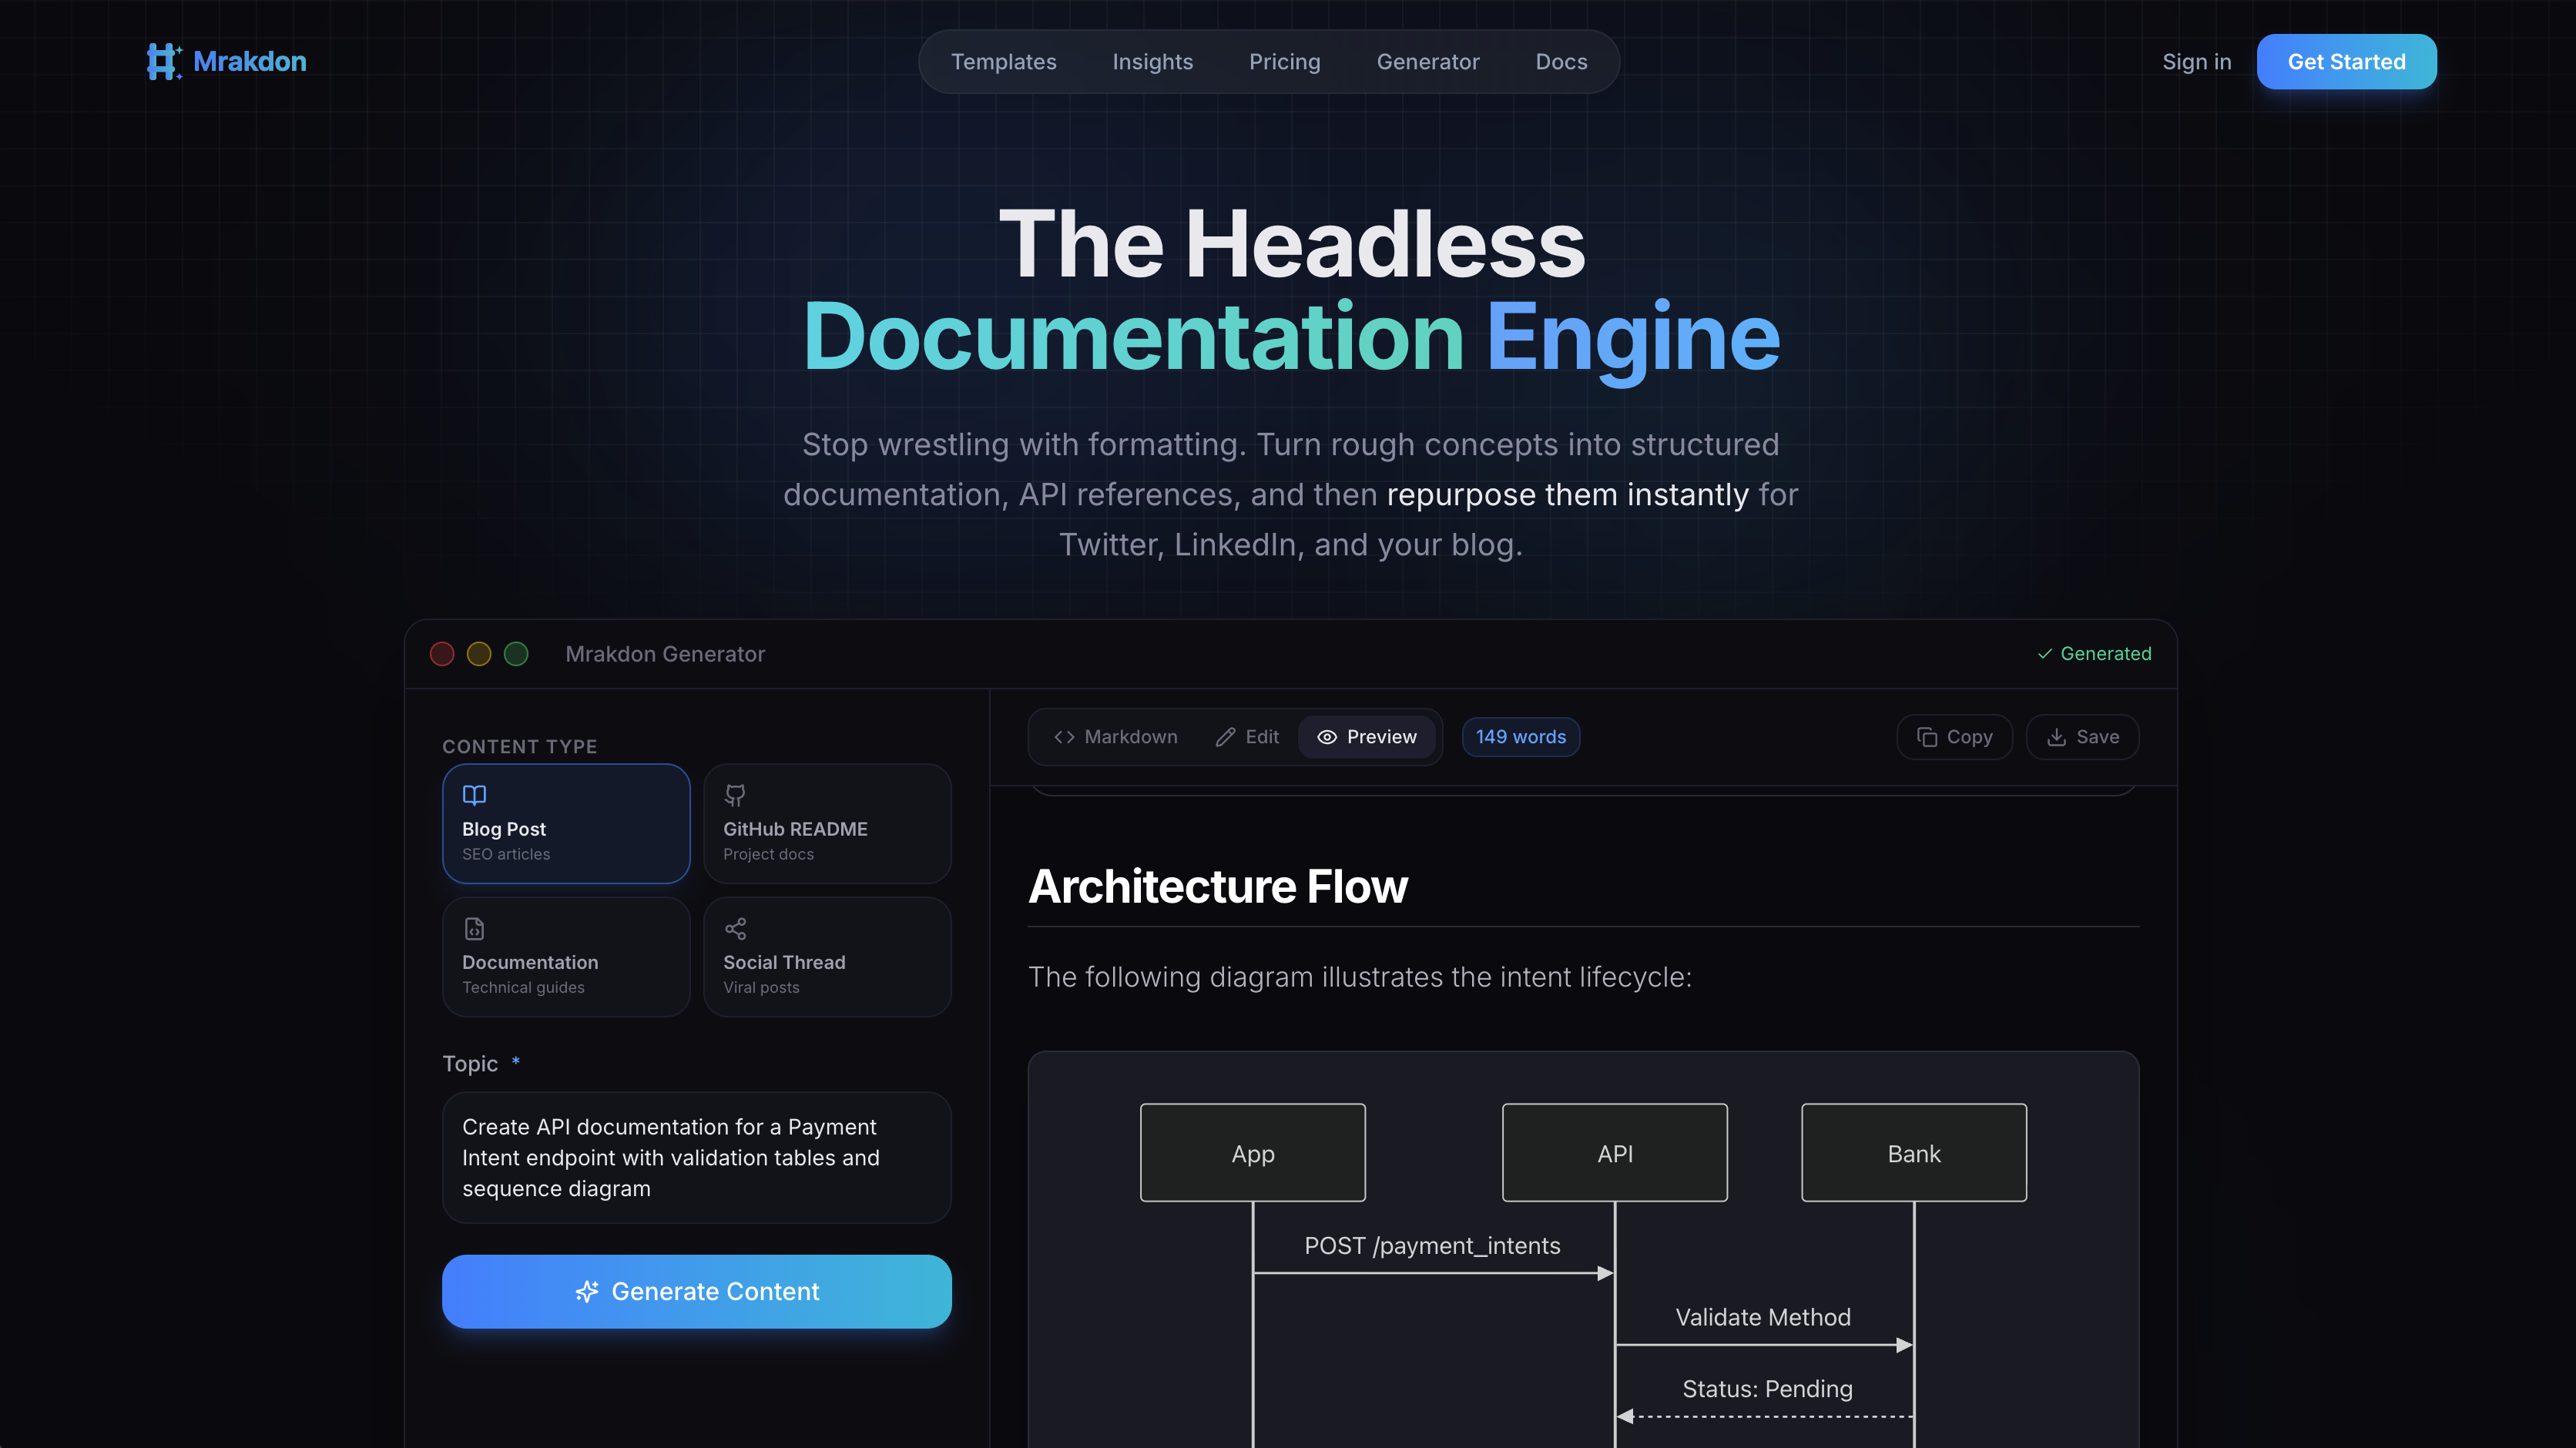Click the Copy button

coord(1954,737)
